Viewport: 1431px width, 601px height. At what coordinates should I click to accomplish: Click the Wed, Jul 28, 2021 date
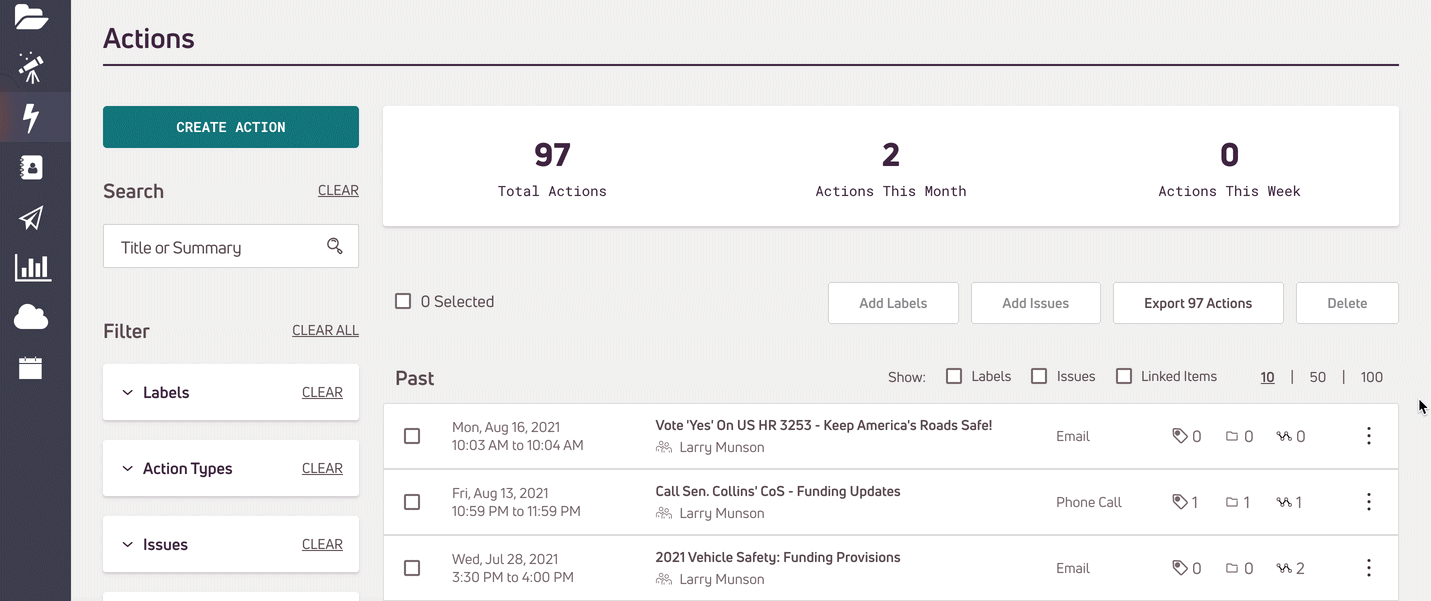click(x=505, y=559)
